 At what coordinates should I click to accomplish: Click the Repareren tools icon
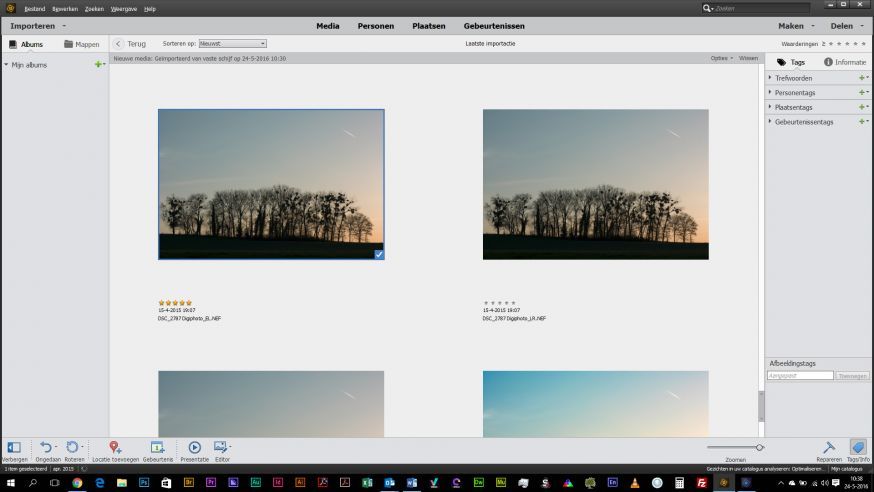(829, 448)
